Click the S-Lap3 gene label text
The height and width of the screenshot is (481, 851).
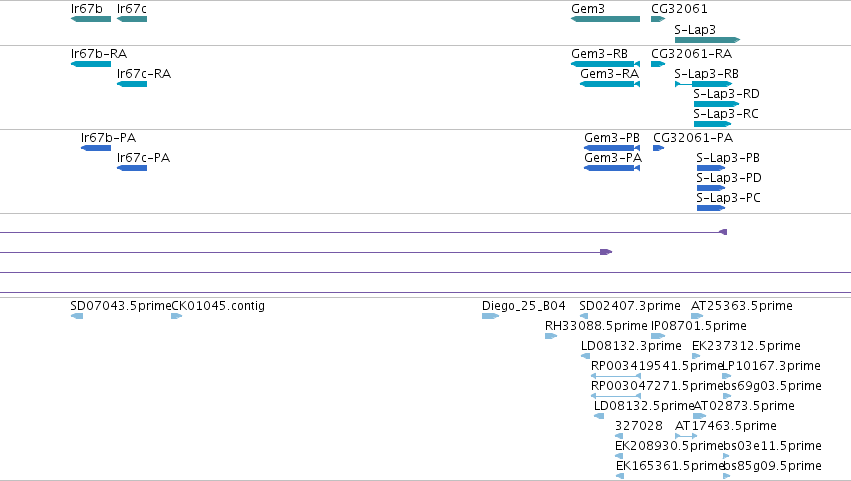tap(695, 30)
